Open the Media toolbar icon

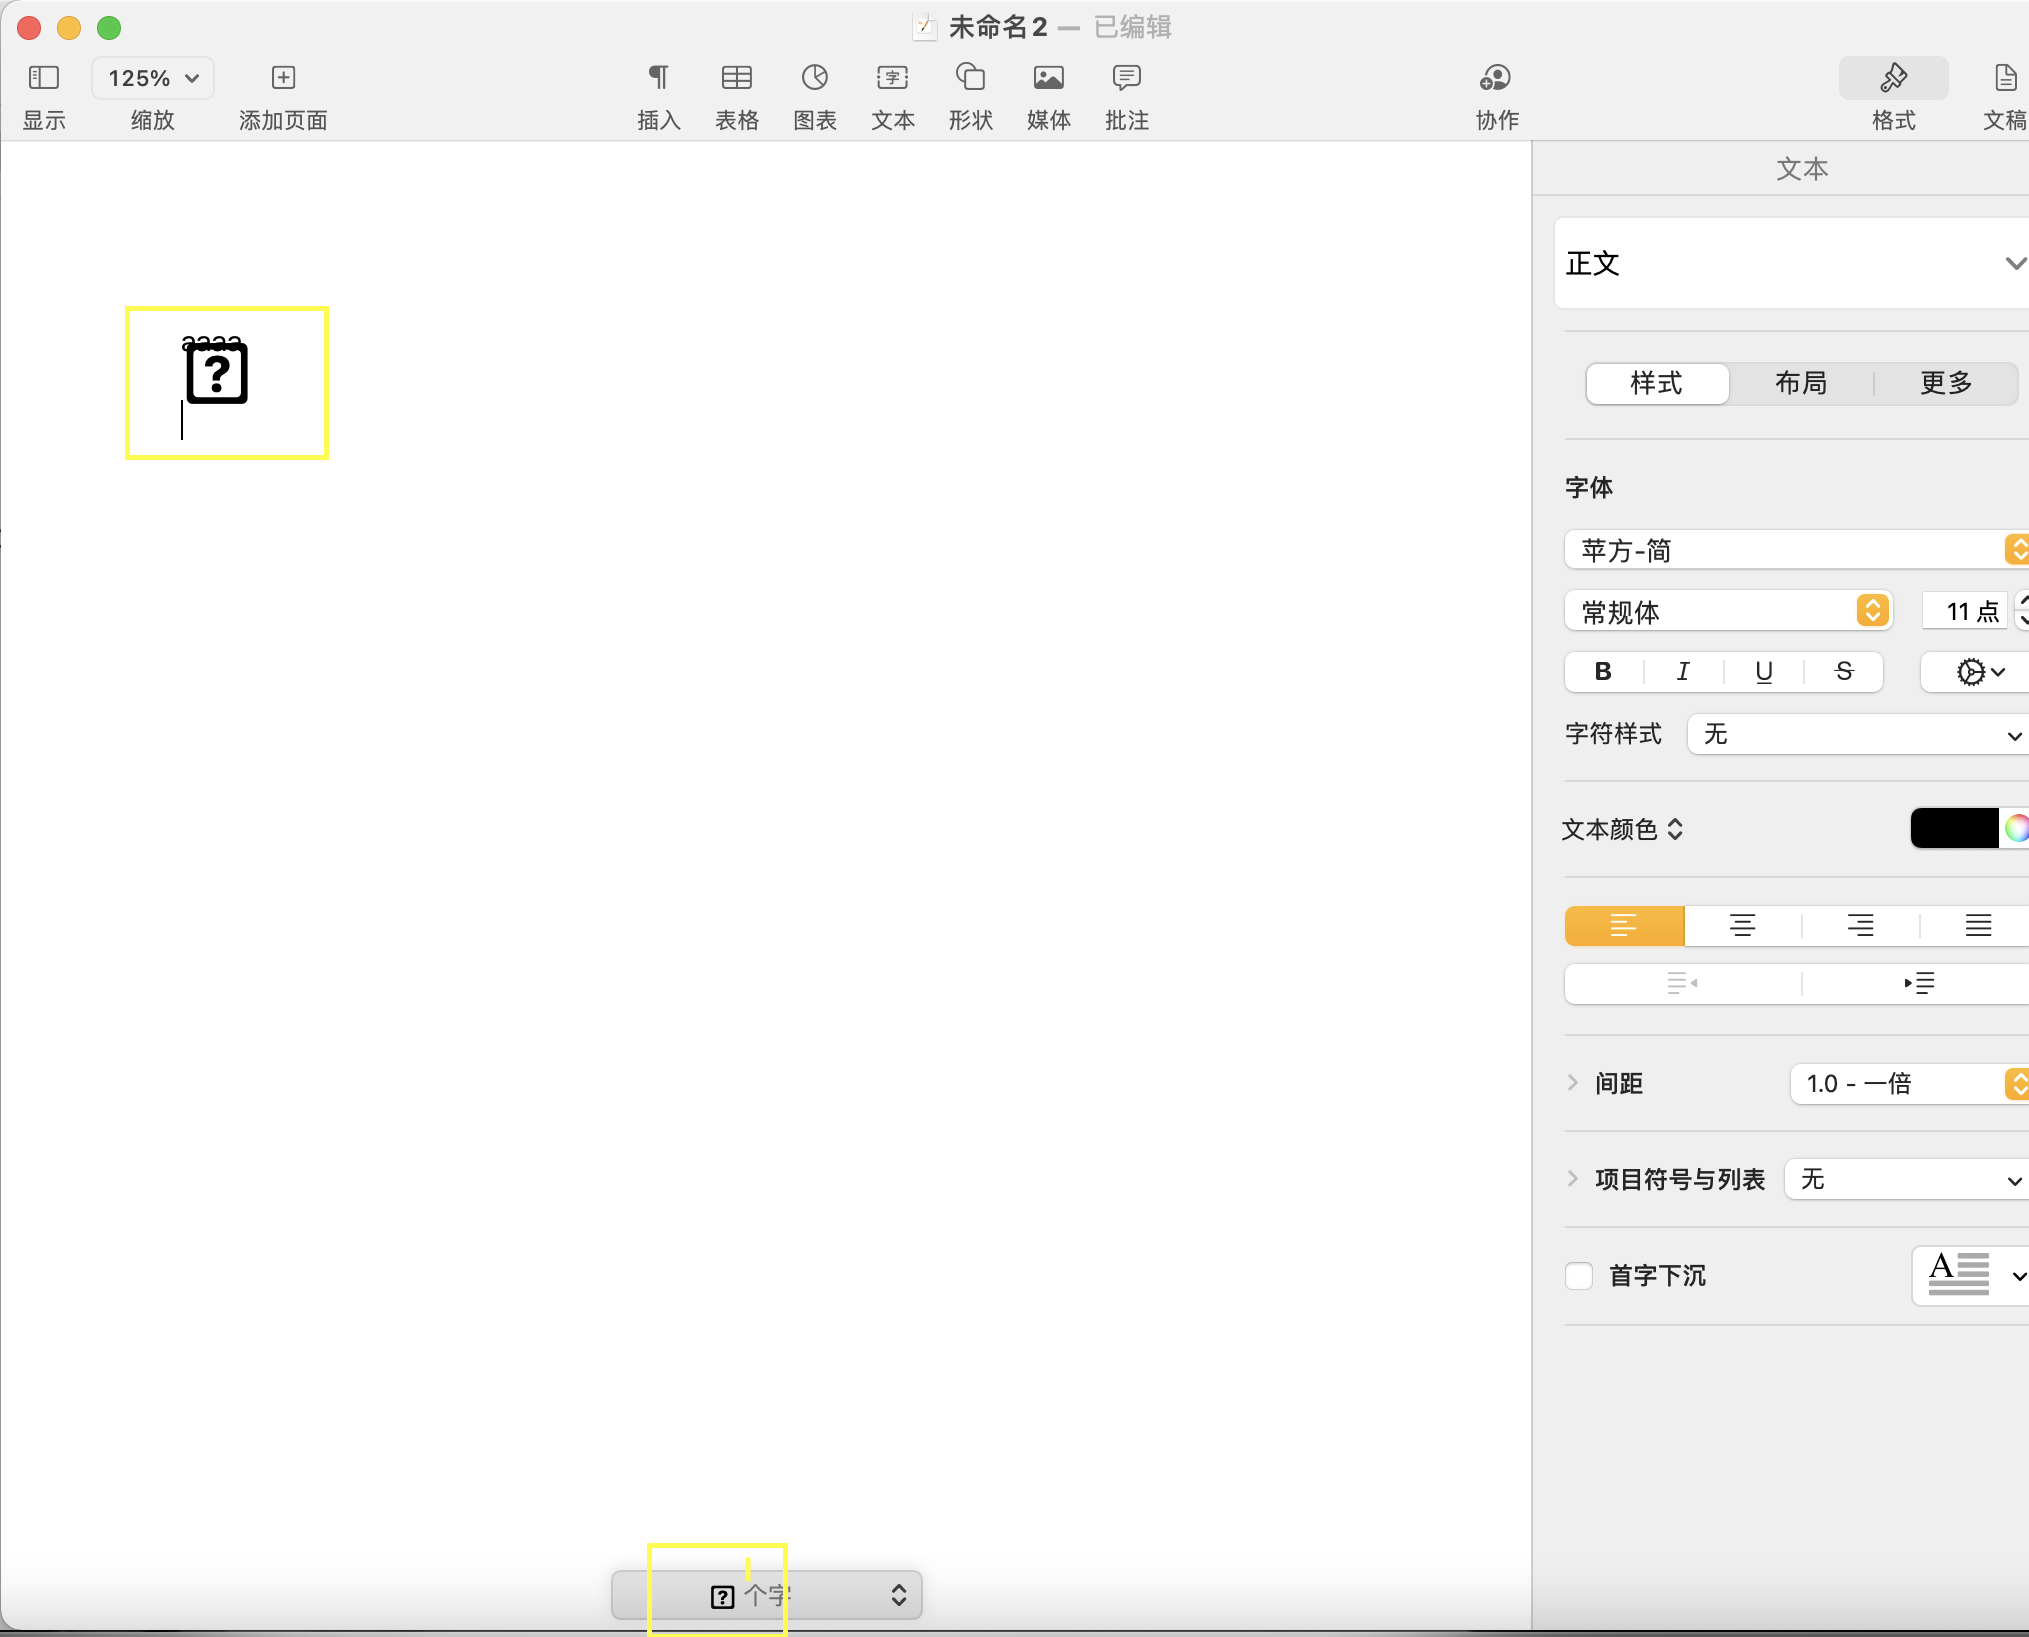(1048, 78)
